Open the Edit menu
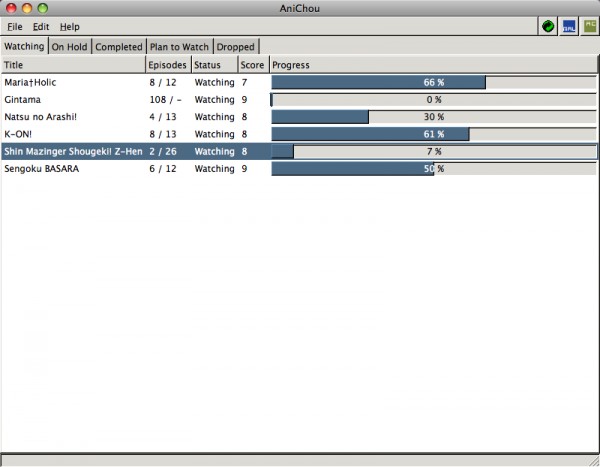The height and width of the screenshot is (467, 600). 41,27
